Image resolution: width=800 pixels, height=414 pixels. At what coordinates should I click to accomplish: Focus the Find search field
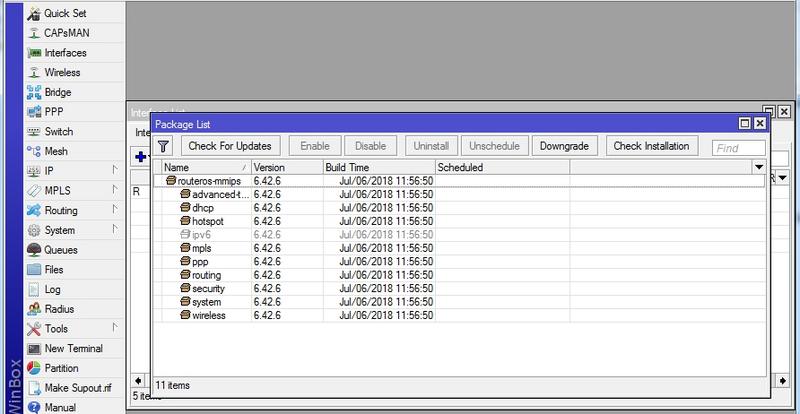click(739, 149)
